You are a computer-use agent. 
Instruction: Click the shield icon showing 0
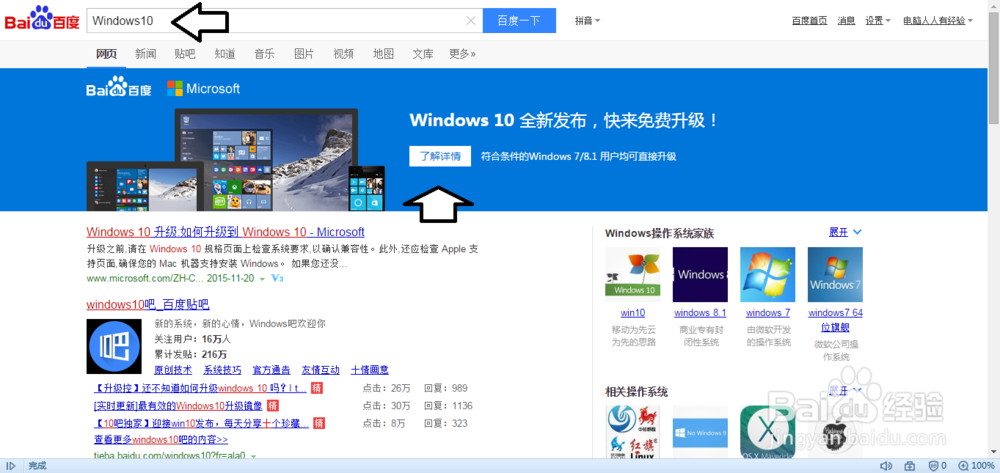[936, 466]
